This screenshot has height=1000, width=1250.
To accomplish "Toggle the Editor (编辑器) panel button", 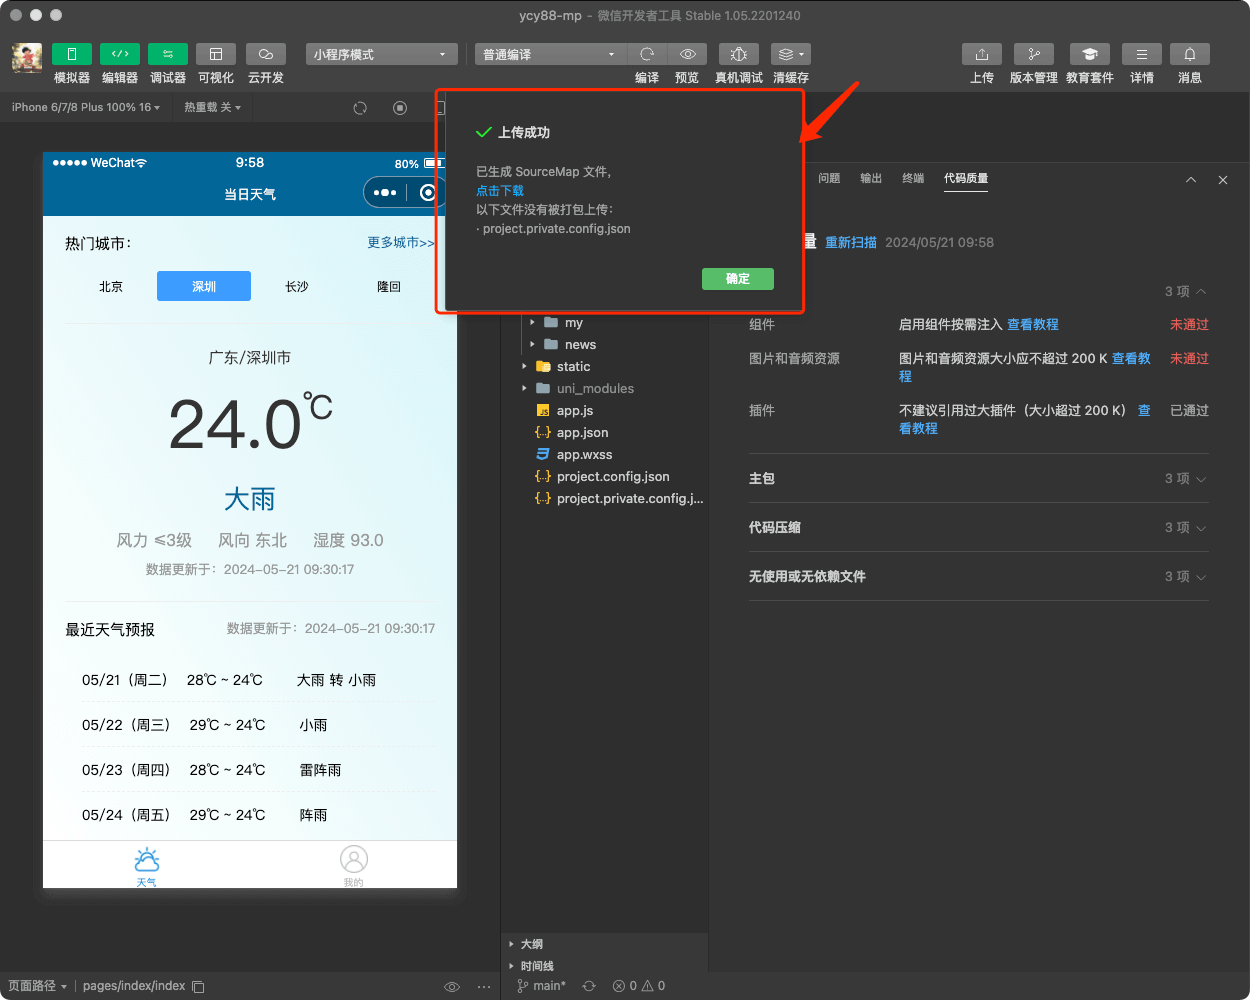I will [x=119, y=55].
